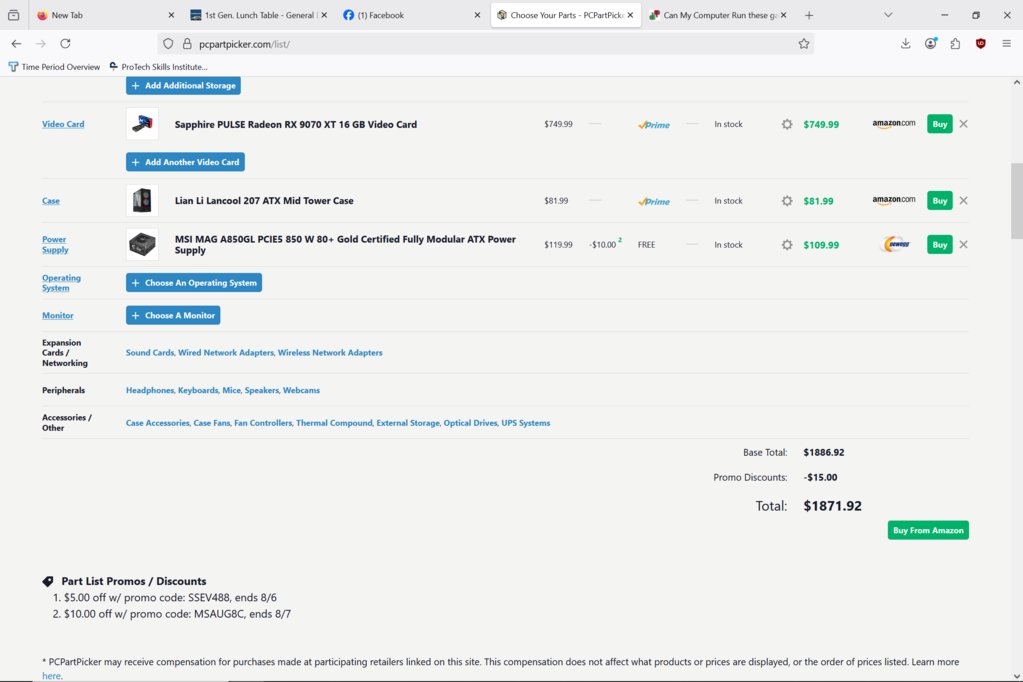Buy the Sapphire video card
Viewport: 1023px width, 682px height.
tap(939, 124)
